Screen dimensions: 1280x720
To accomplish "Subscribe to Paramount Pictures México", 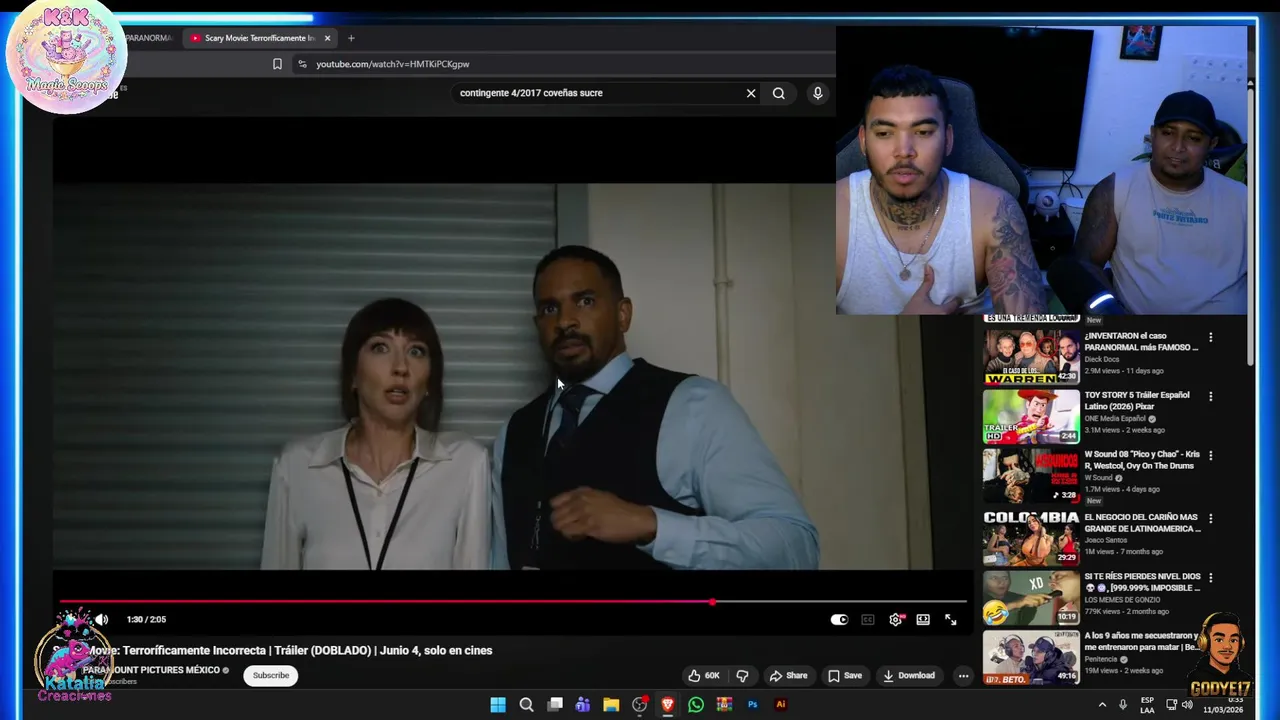I will [271, 676].
